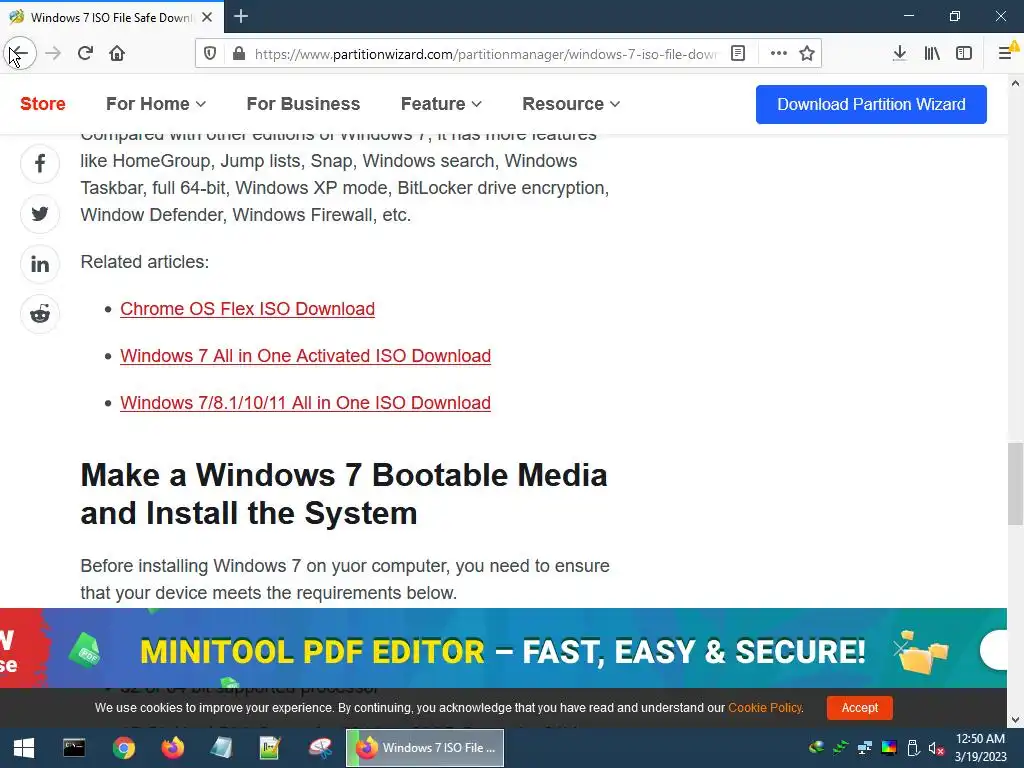The image size is (1024, 768).
Task: Click the 'Make a Windows 7 Bootable Media' heading
Action: pyautogui.click(x=344, y=494)
